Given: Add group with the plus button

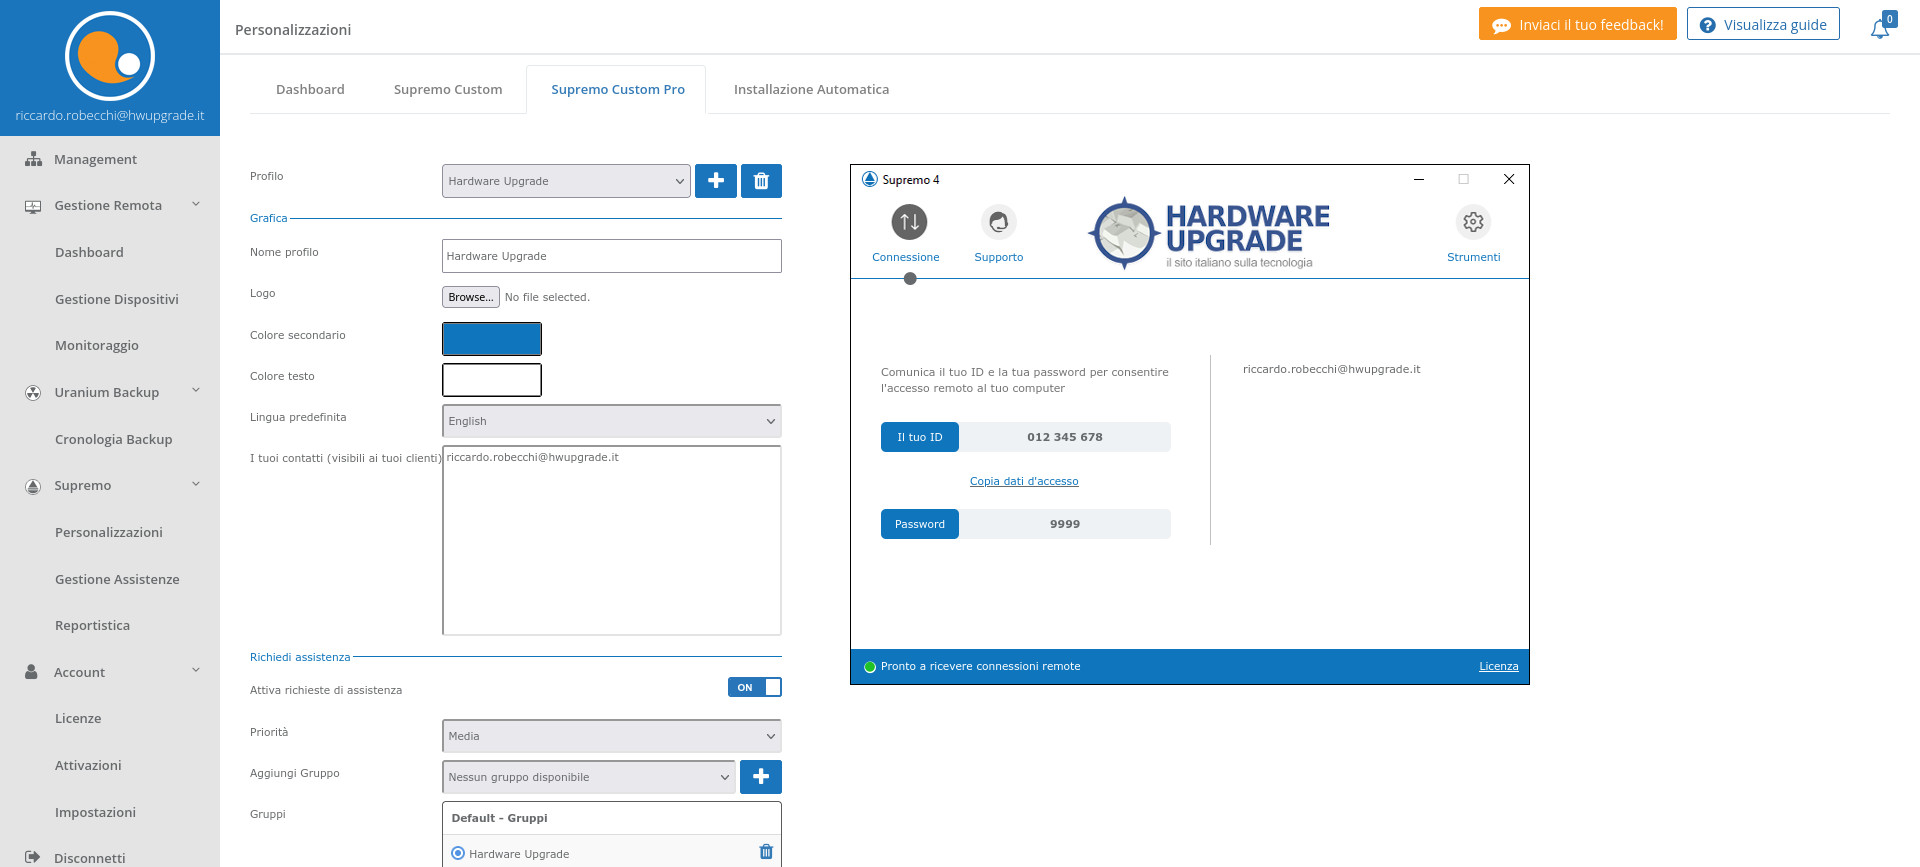Looking at the screenshot, I should 761,777.
